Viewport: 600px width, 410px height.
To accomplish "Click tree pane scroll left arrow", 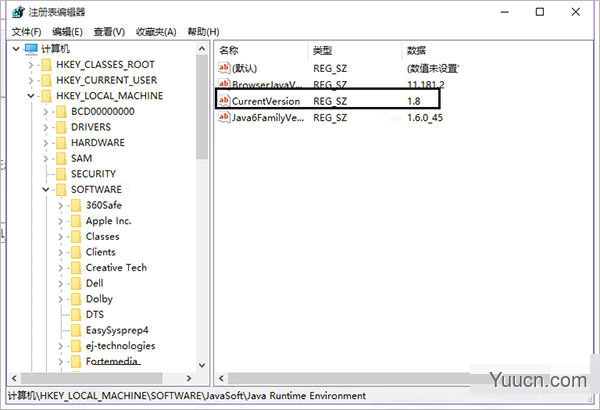I will point(14,378).
